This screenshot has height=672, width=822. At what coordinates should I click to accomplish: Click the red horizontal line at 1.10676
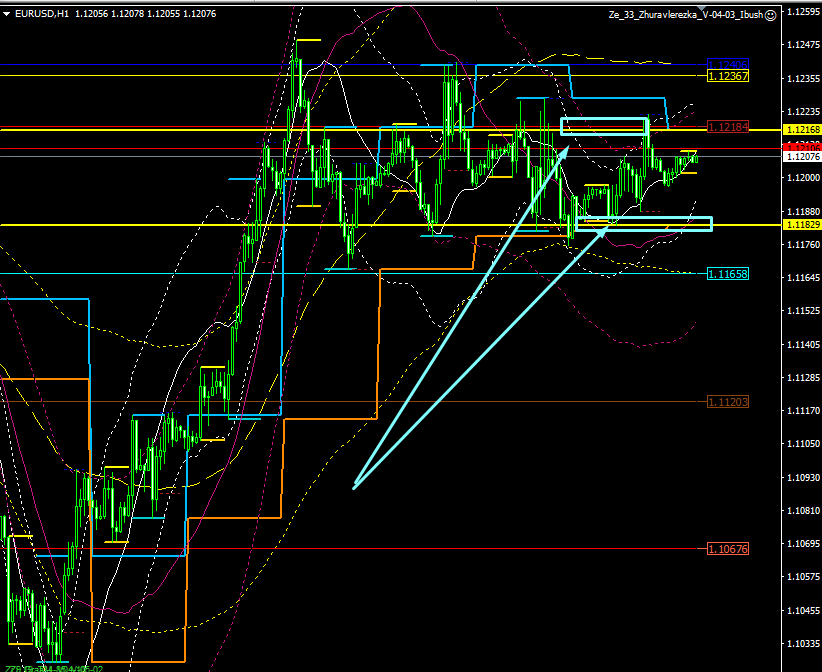tap(400, 548)
